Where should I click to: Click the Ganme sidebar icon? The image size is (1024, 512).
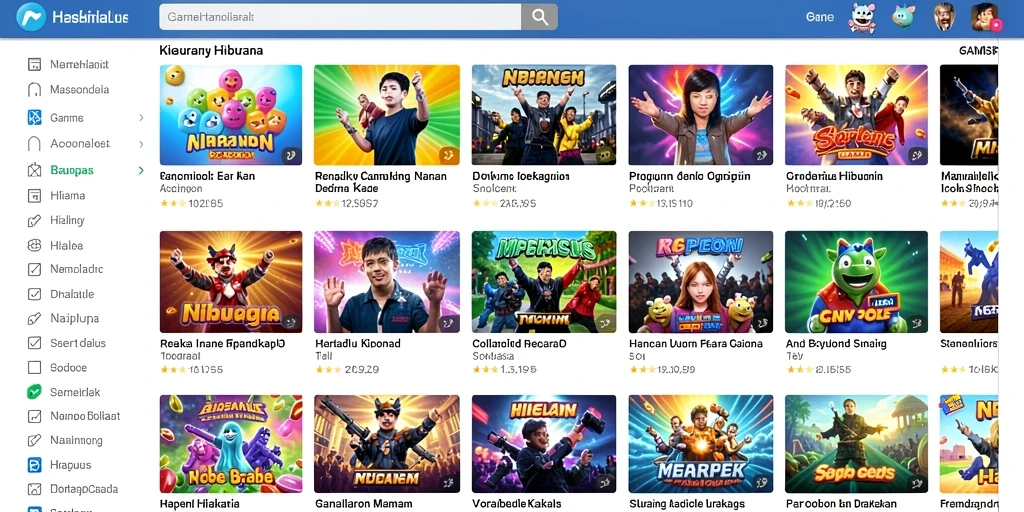(x=35, y=118)
